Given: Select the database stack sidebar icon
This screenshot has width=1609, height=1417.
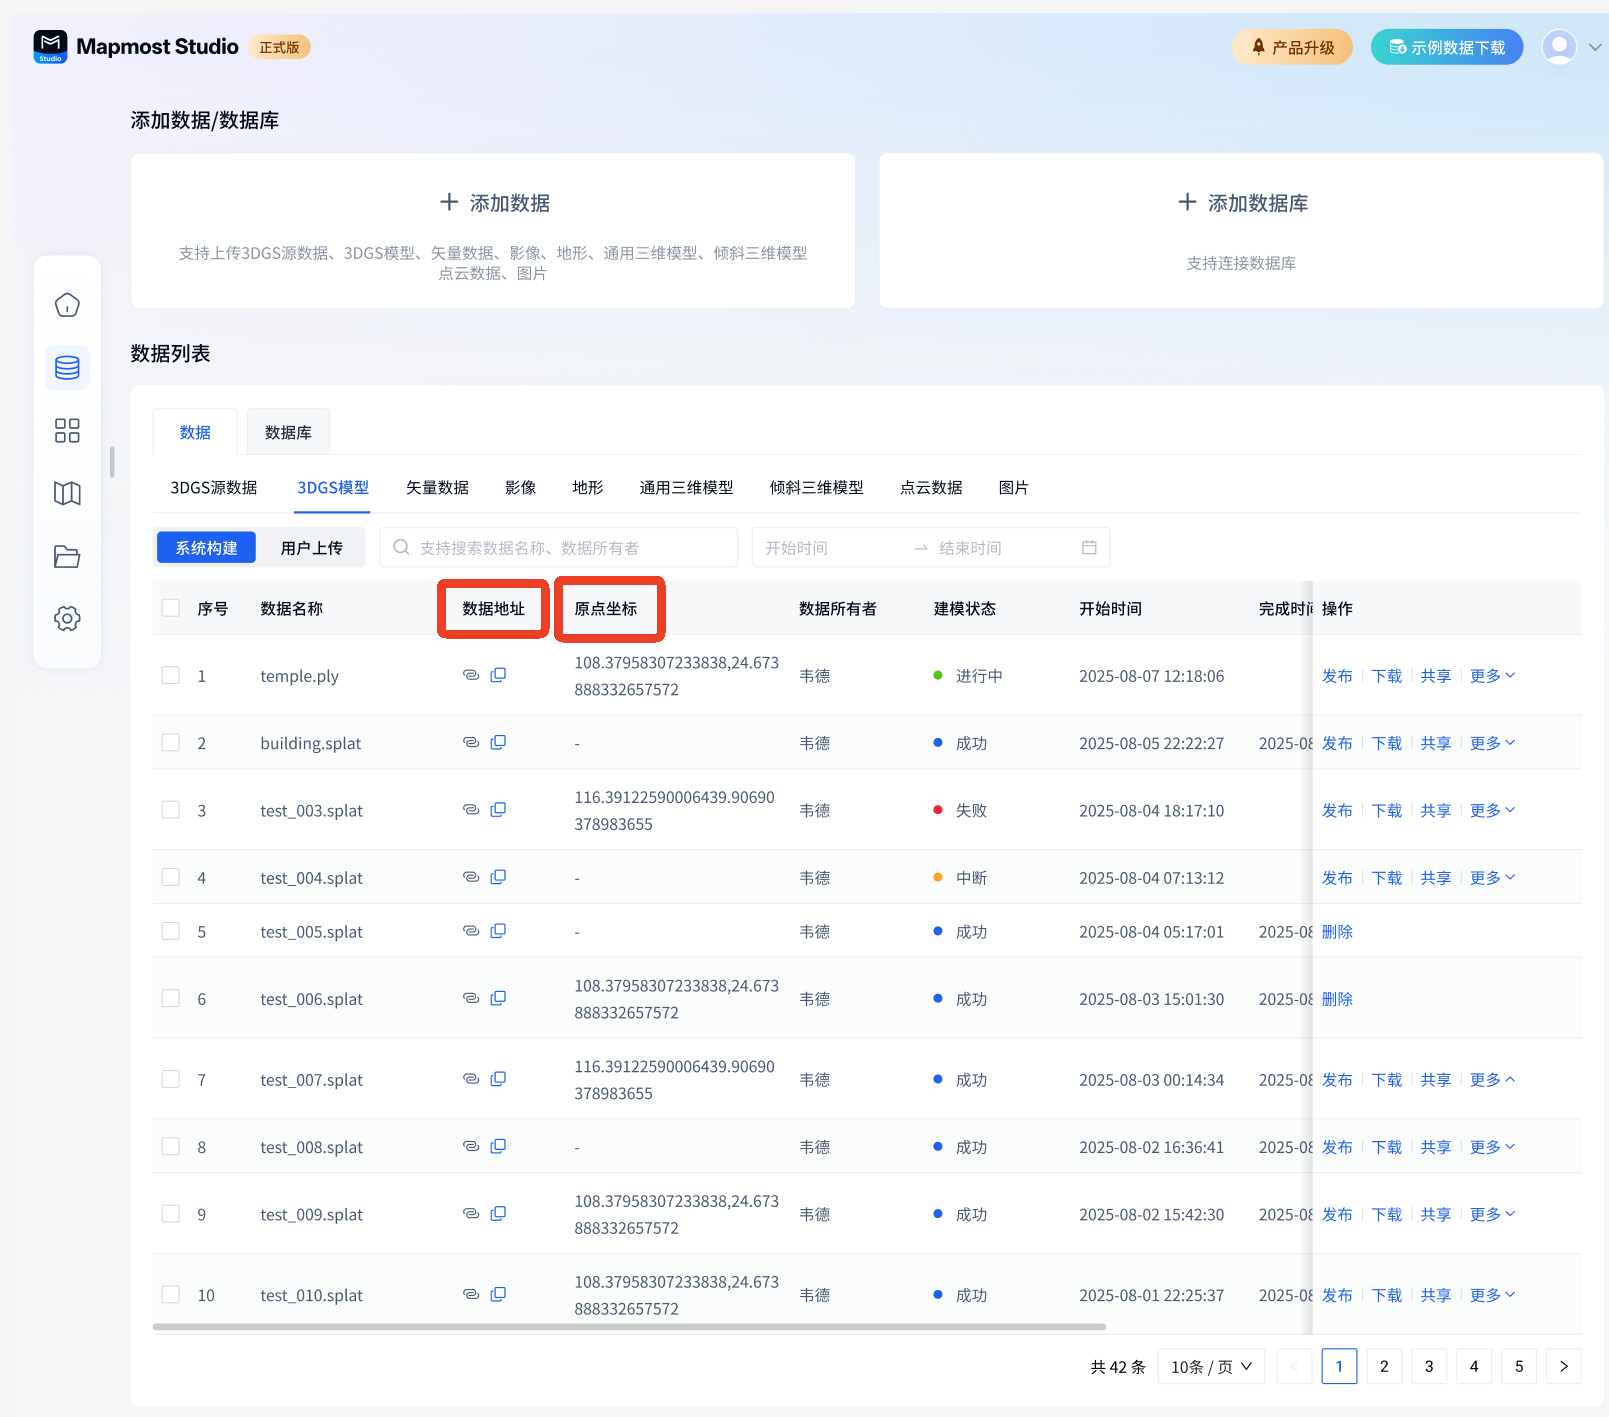Looking at the screenshot, I should pos(67,368).
